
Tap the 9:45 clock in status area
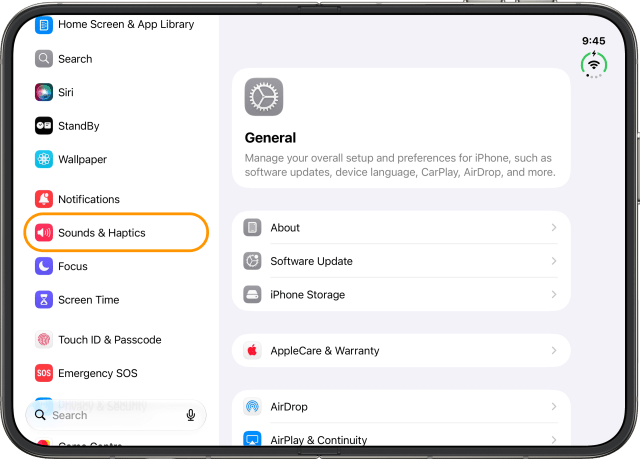(593, 41)
